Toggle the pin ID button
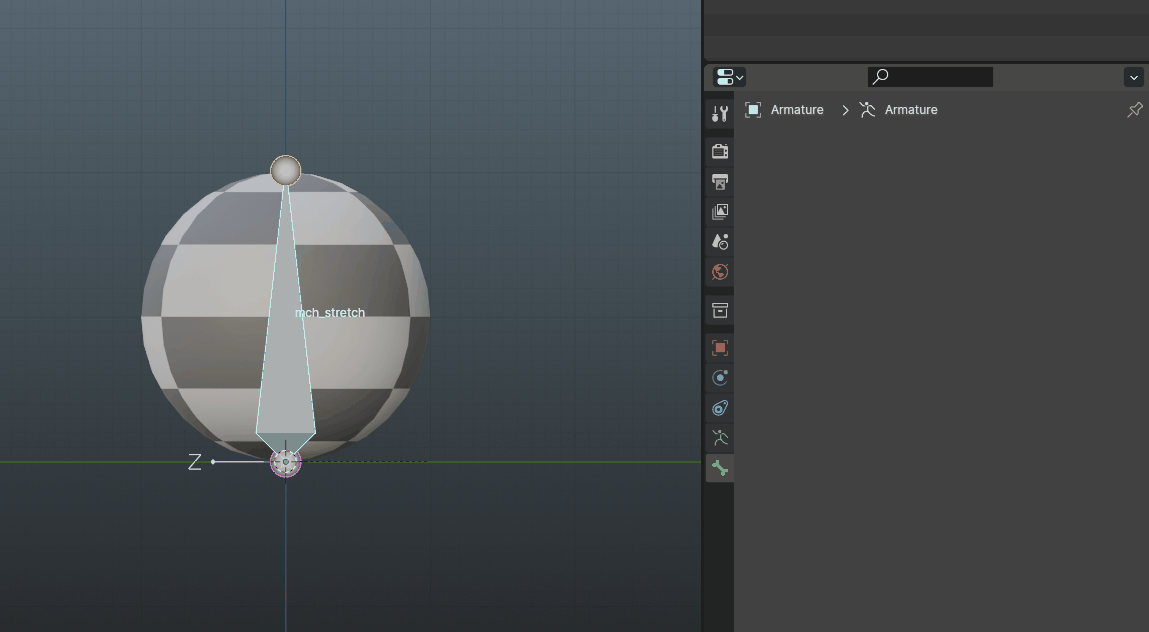This screenshot has height=632, width=1149. click(1134, 110)
